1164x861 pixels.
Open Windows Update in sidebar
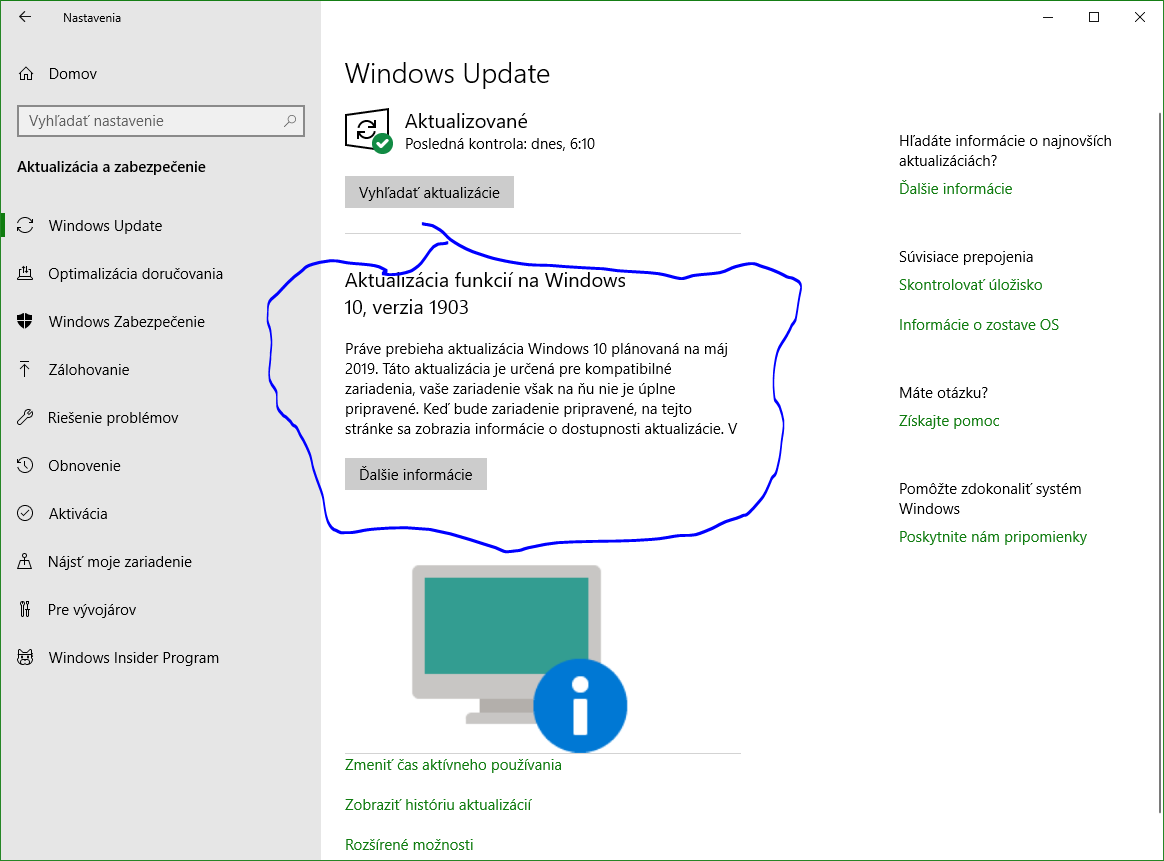[x=161, y=226]
